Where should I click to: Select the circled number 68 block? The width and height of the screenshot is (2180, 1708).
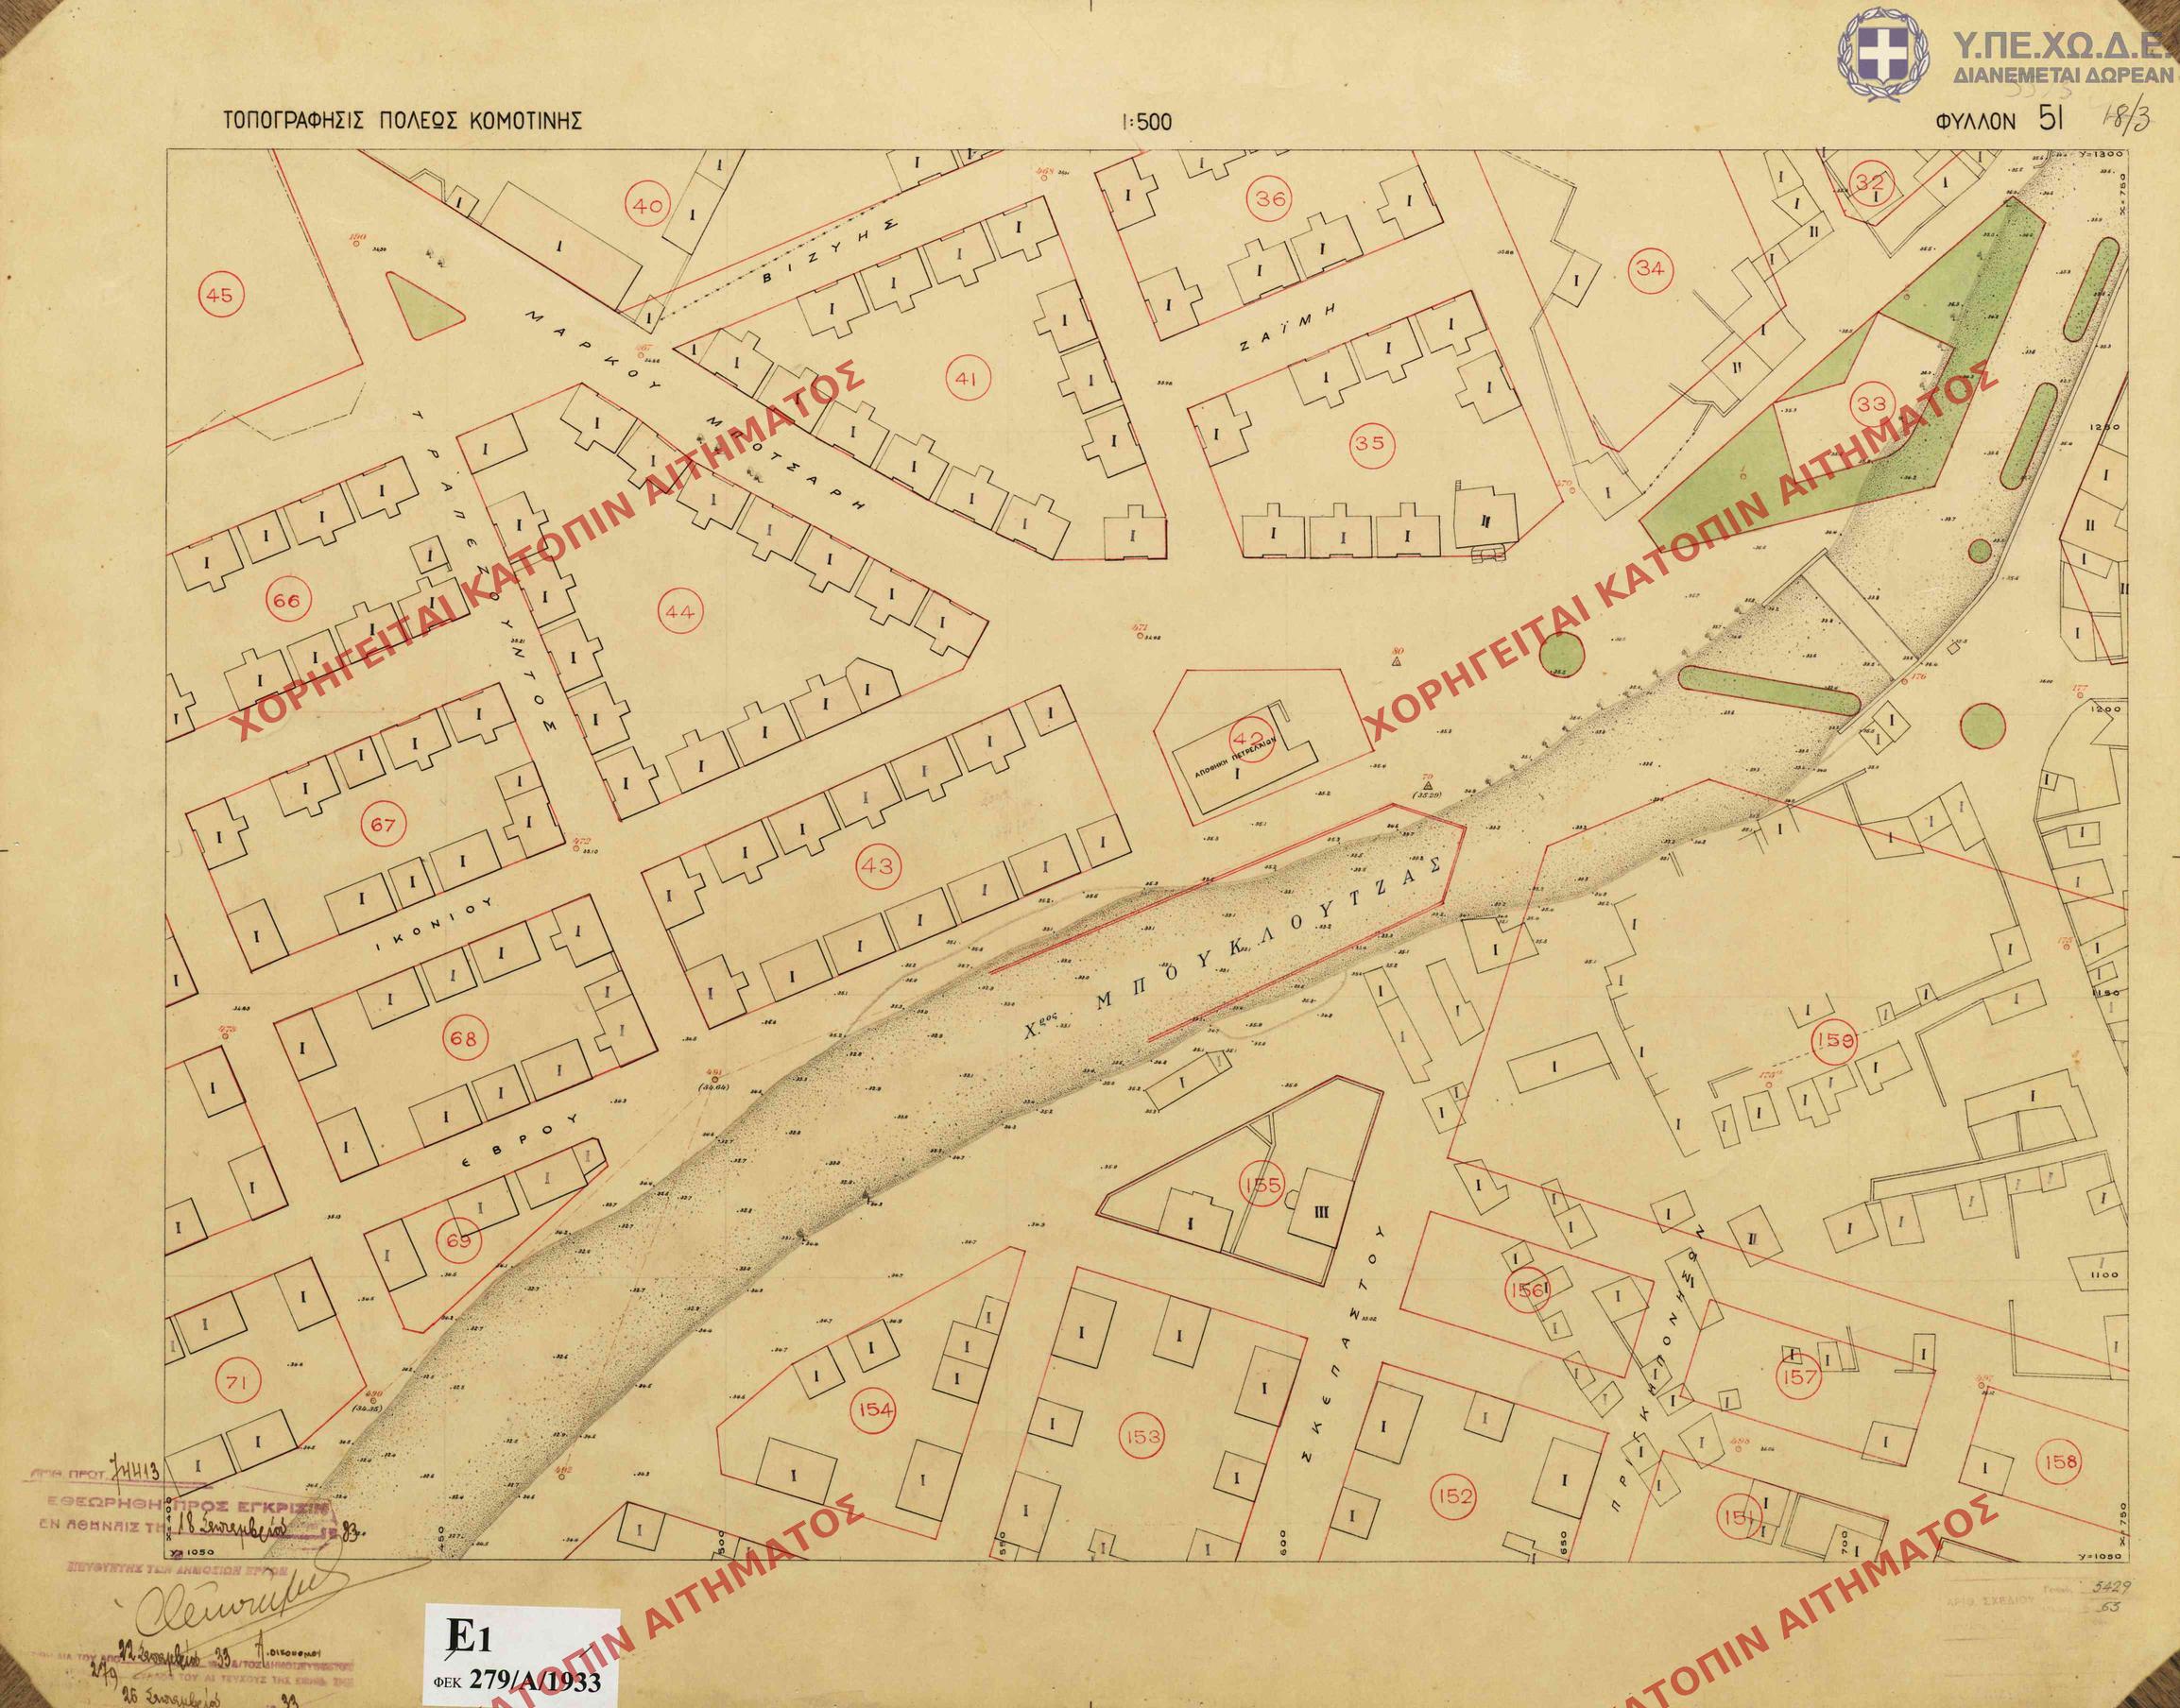465,1038
